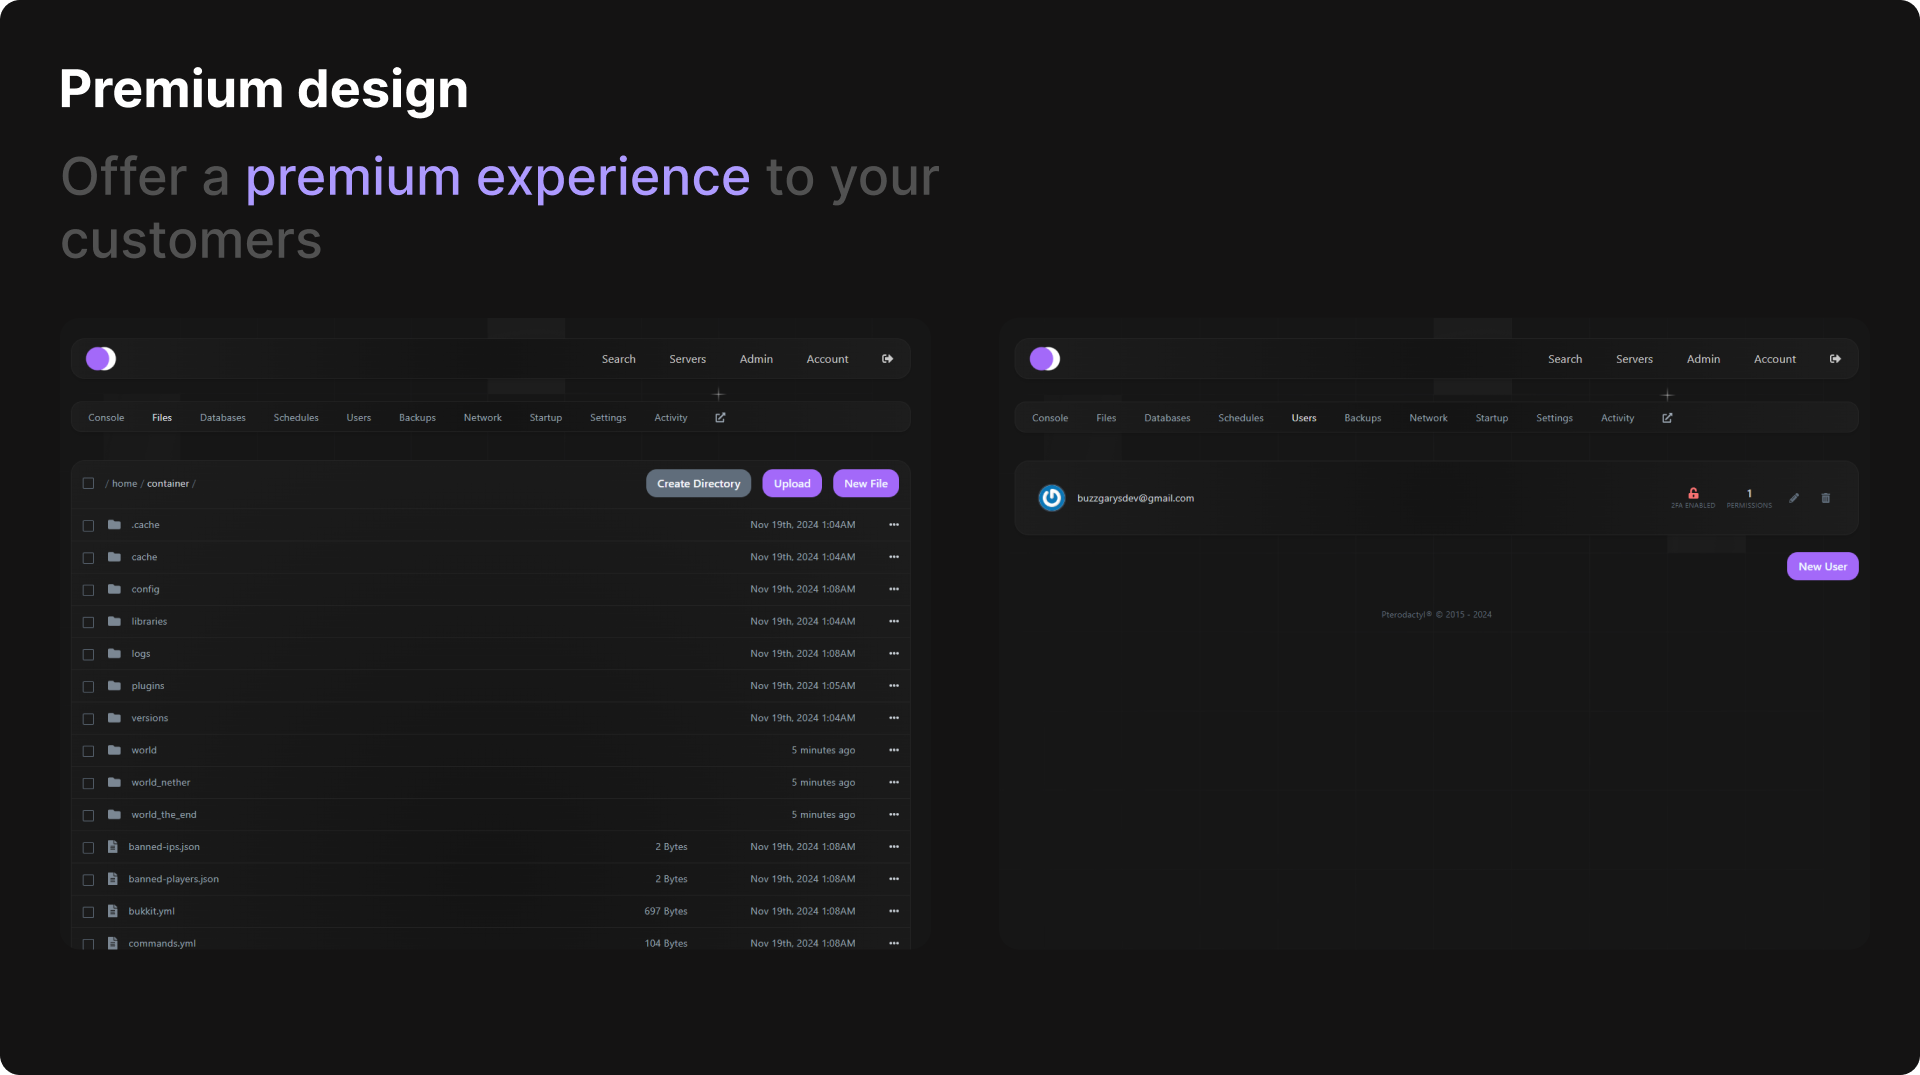Go to the home breadcrumb link

(124, 484)
